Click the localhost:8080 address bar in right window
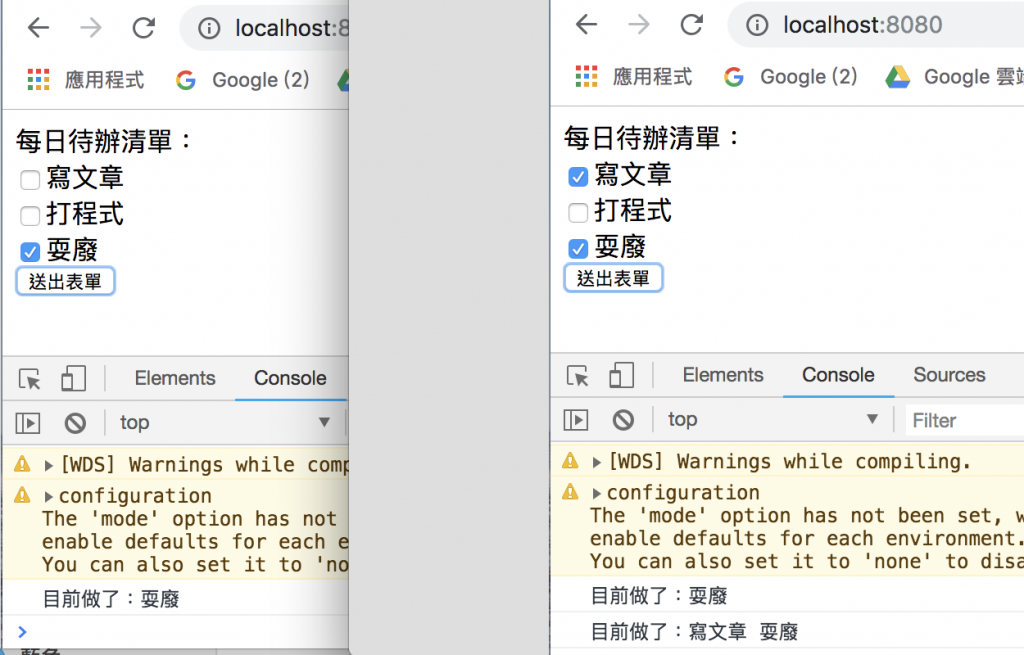Screen dimensions: 1024x655 click(x=862, y=25)
